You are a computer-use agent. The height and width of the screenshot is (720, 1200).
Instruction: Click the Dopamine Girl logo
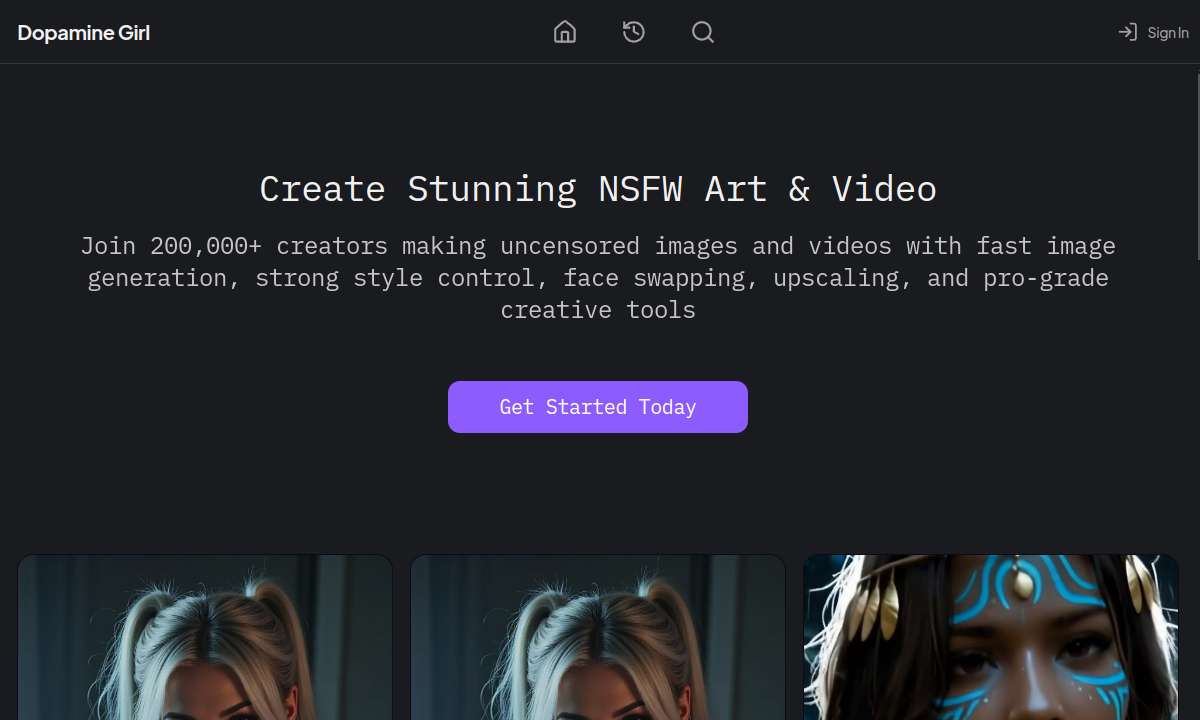[84, 33]
